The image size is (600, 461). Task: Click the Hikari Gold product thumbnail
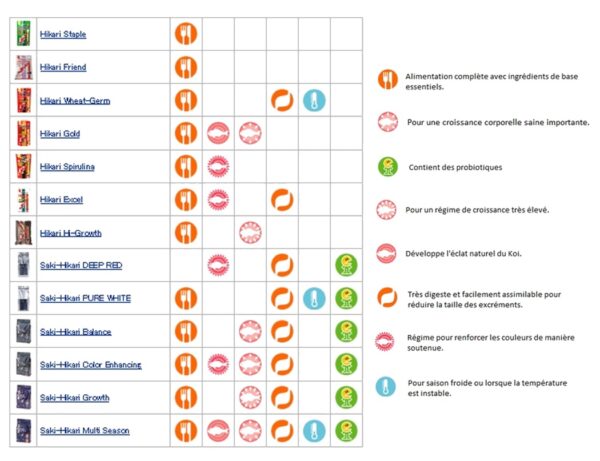pos(24,133)
